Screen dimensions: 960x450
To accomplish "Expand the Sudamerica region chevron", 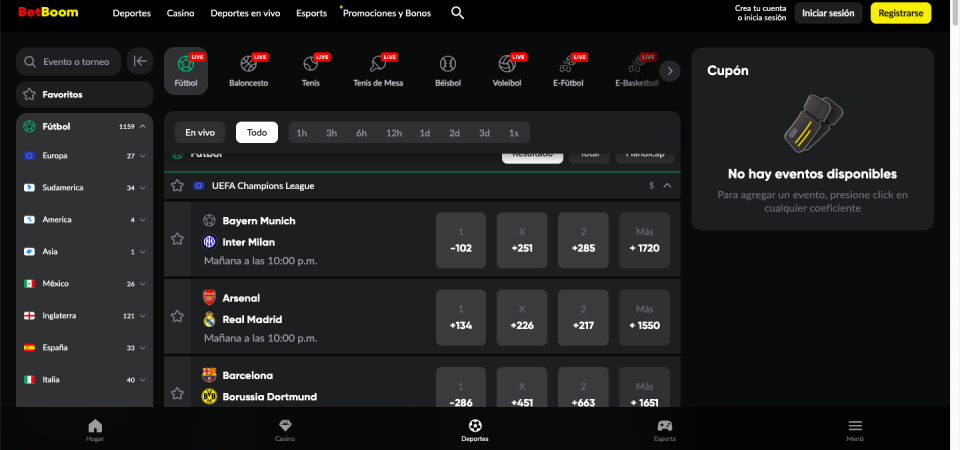I will coord(143,188).
